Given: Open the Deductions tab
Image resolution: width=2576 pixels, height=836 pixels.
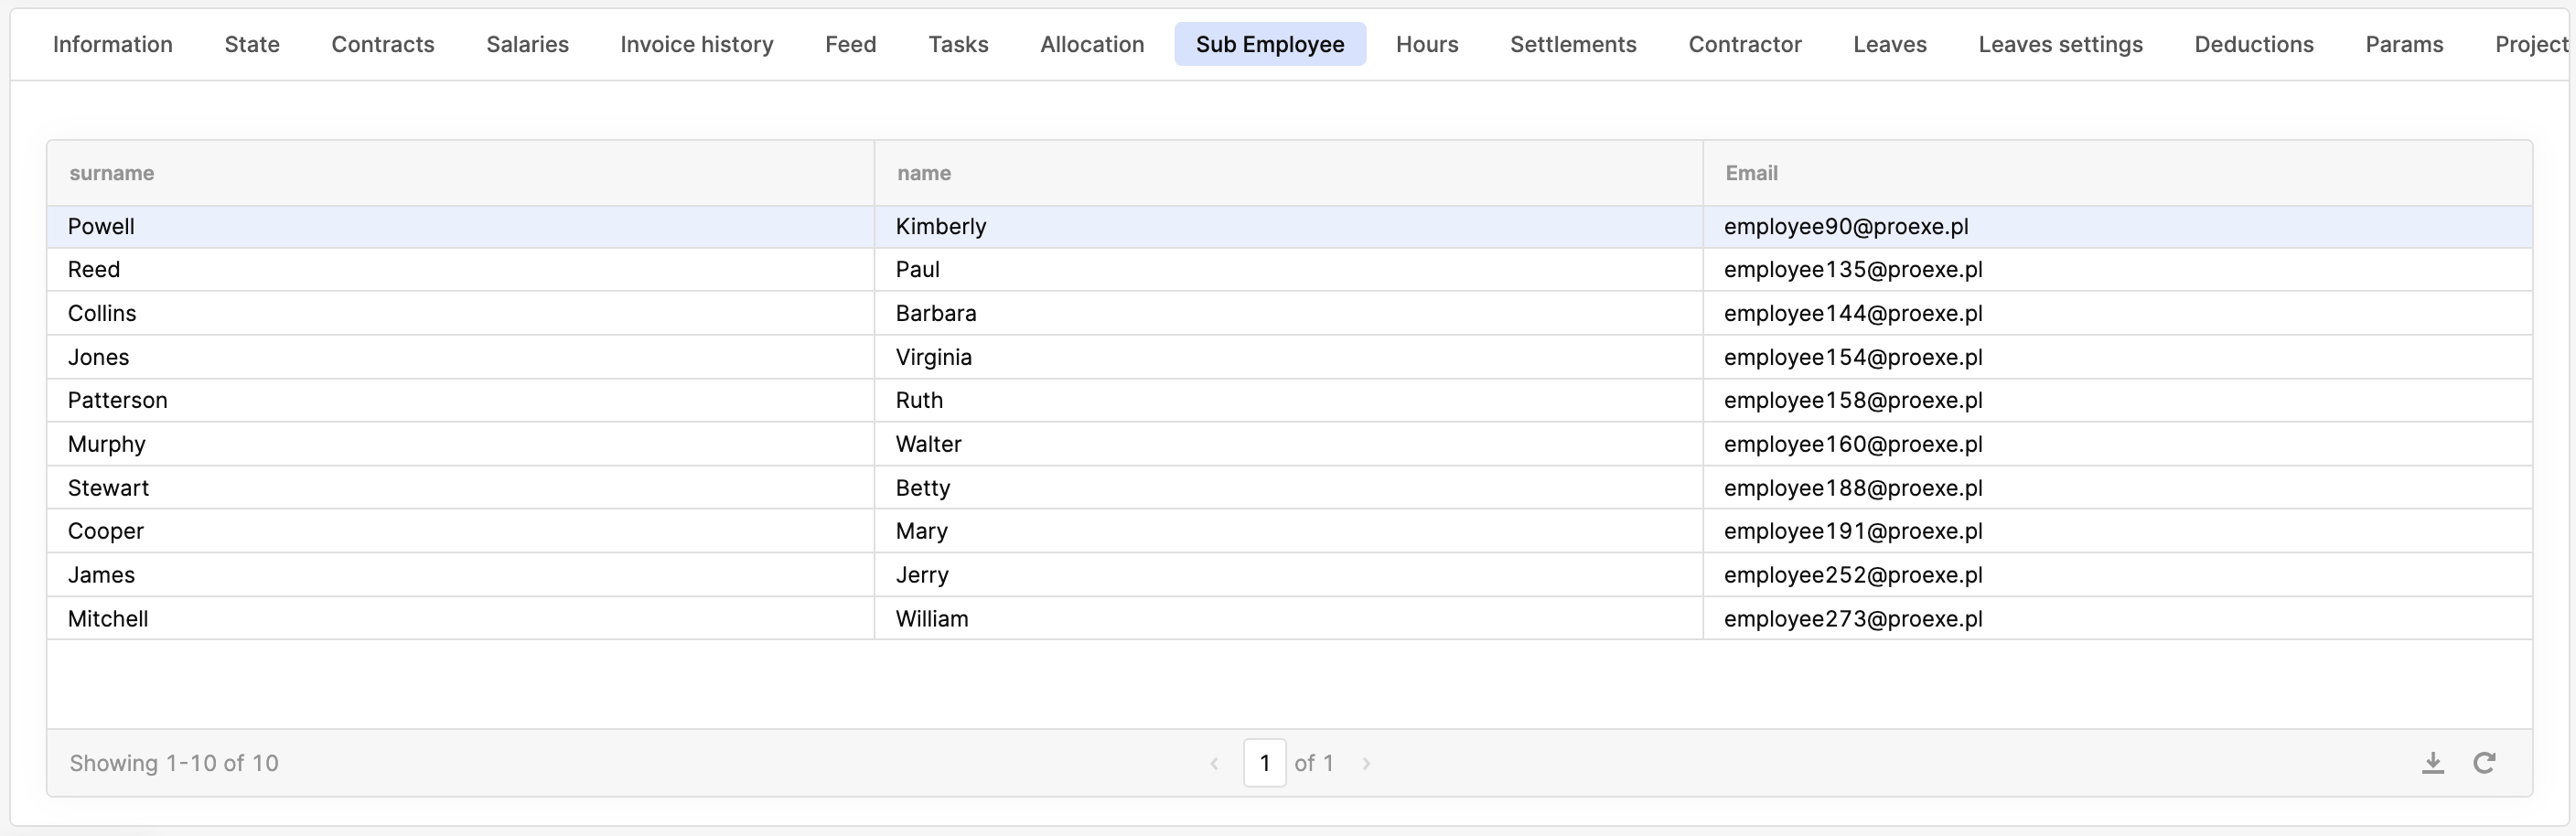Looking at the screenshot, I should coord(2254,44).
